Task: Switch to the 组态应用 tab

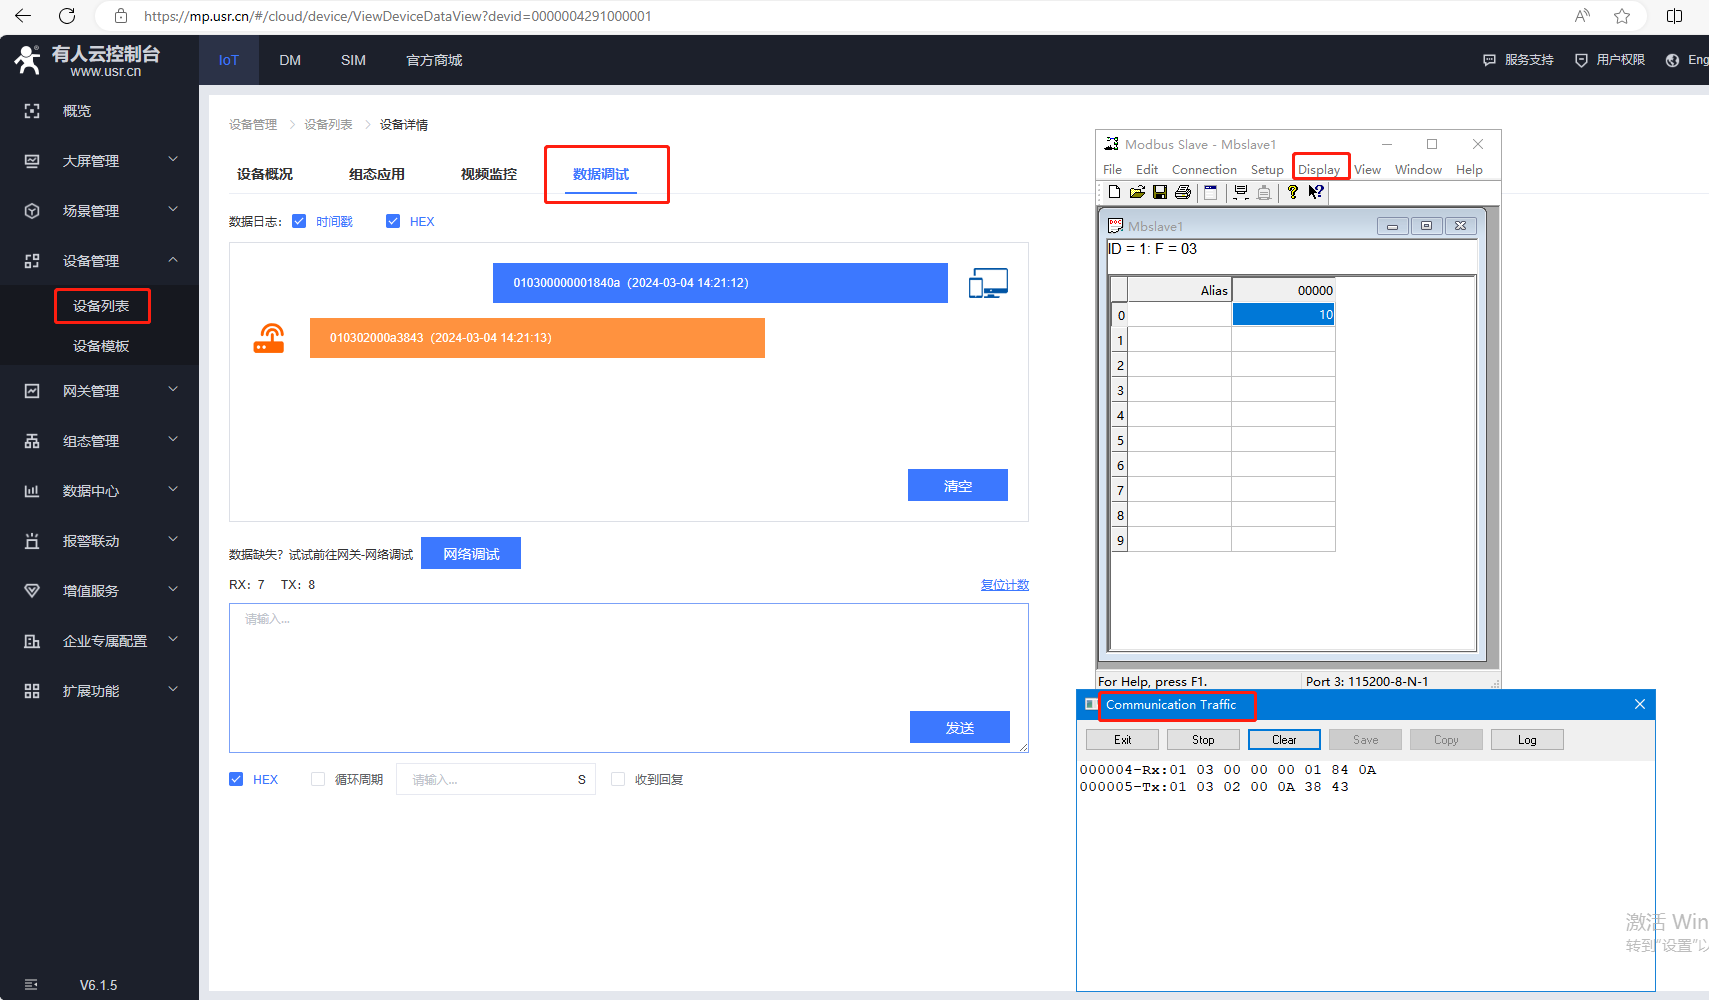Action: click(377, 174)
